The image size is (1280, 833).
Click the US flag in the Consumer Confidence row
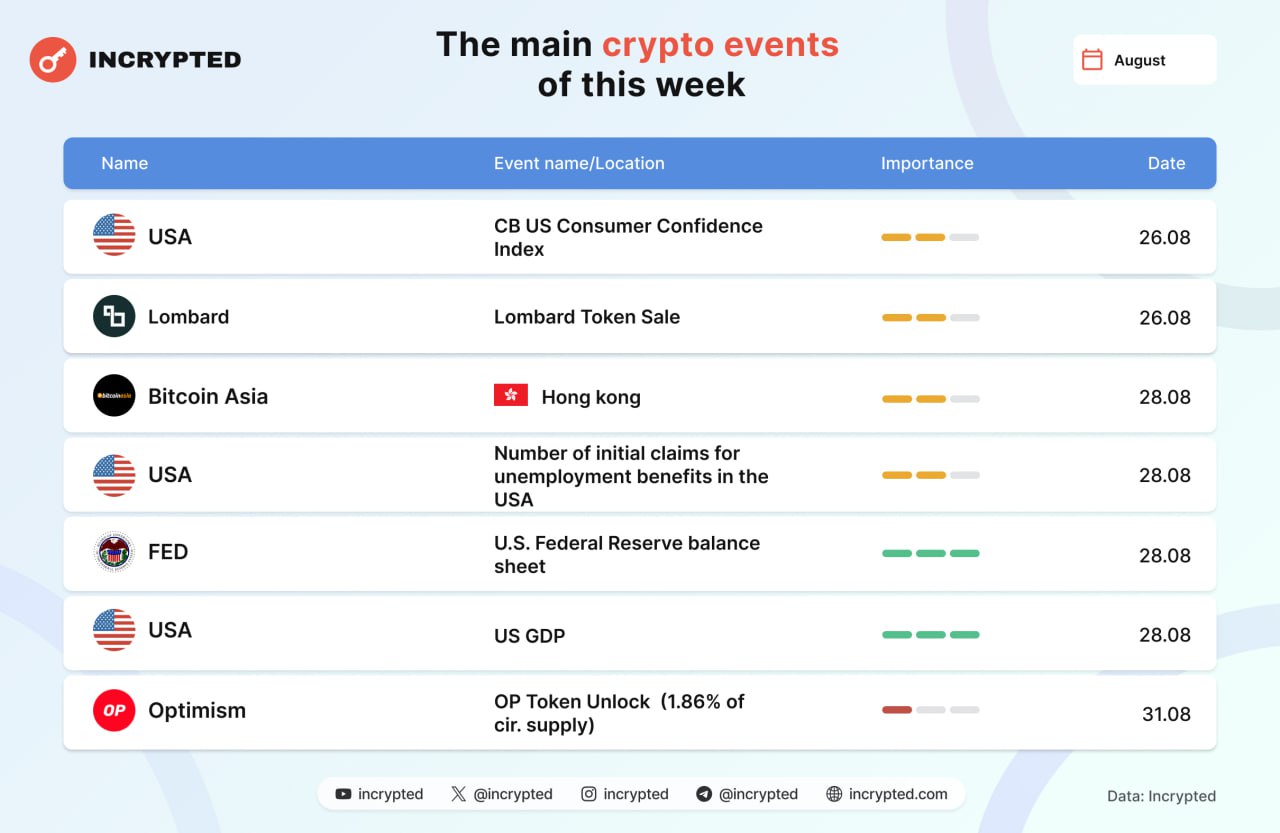[x=114, y=235]
